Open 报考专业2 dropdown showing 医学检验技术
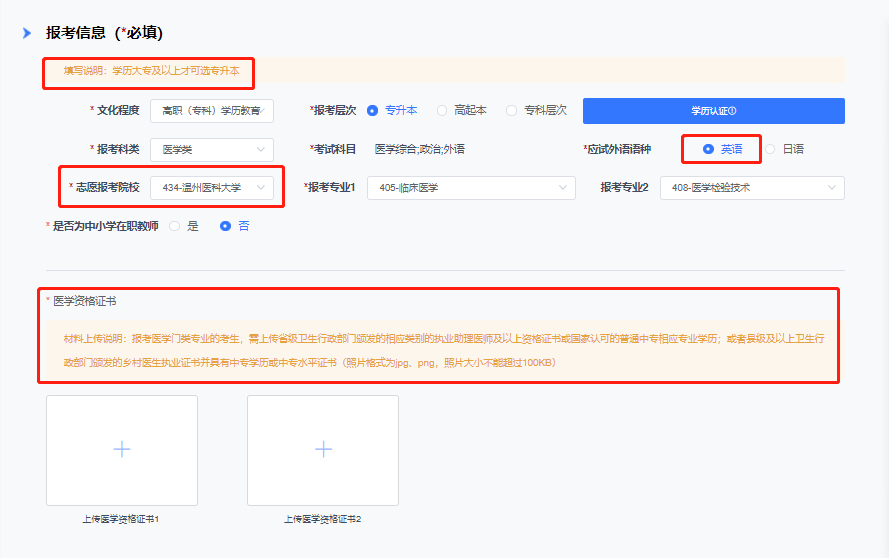This screenshot has height=558, width=889. (751, 187)
